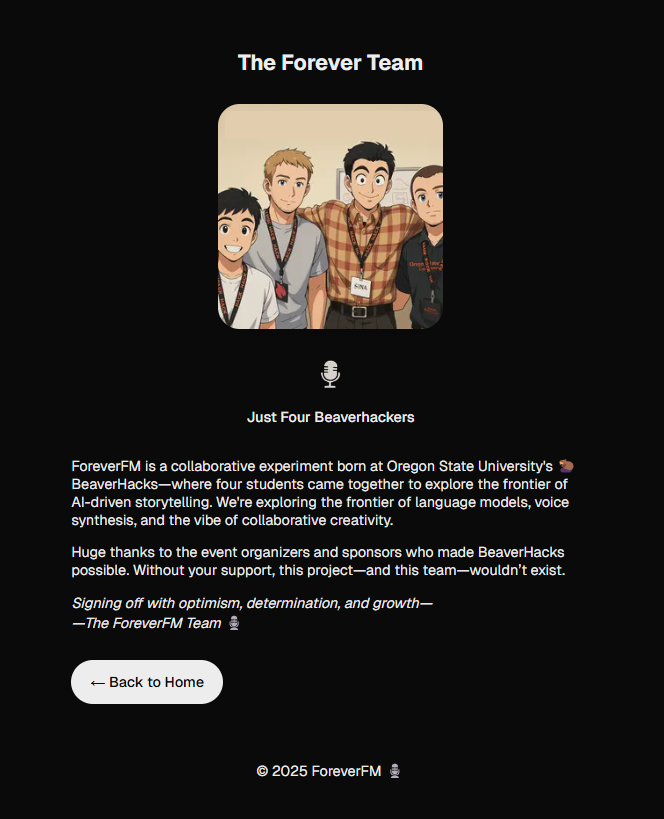Click The Forever Team heading
664x819 pixels.
pos(330,63)
